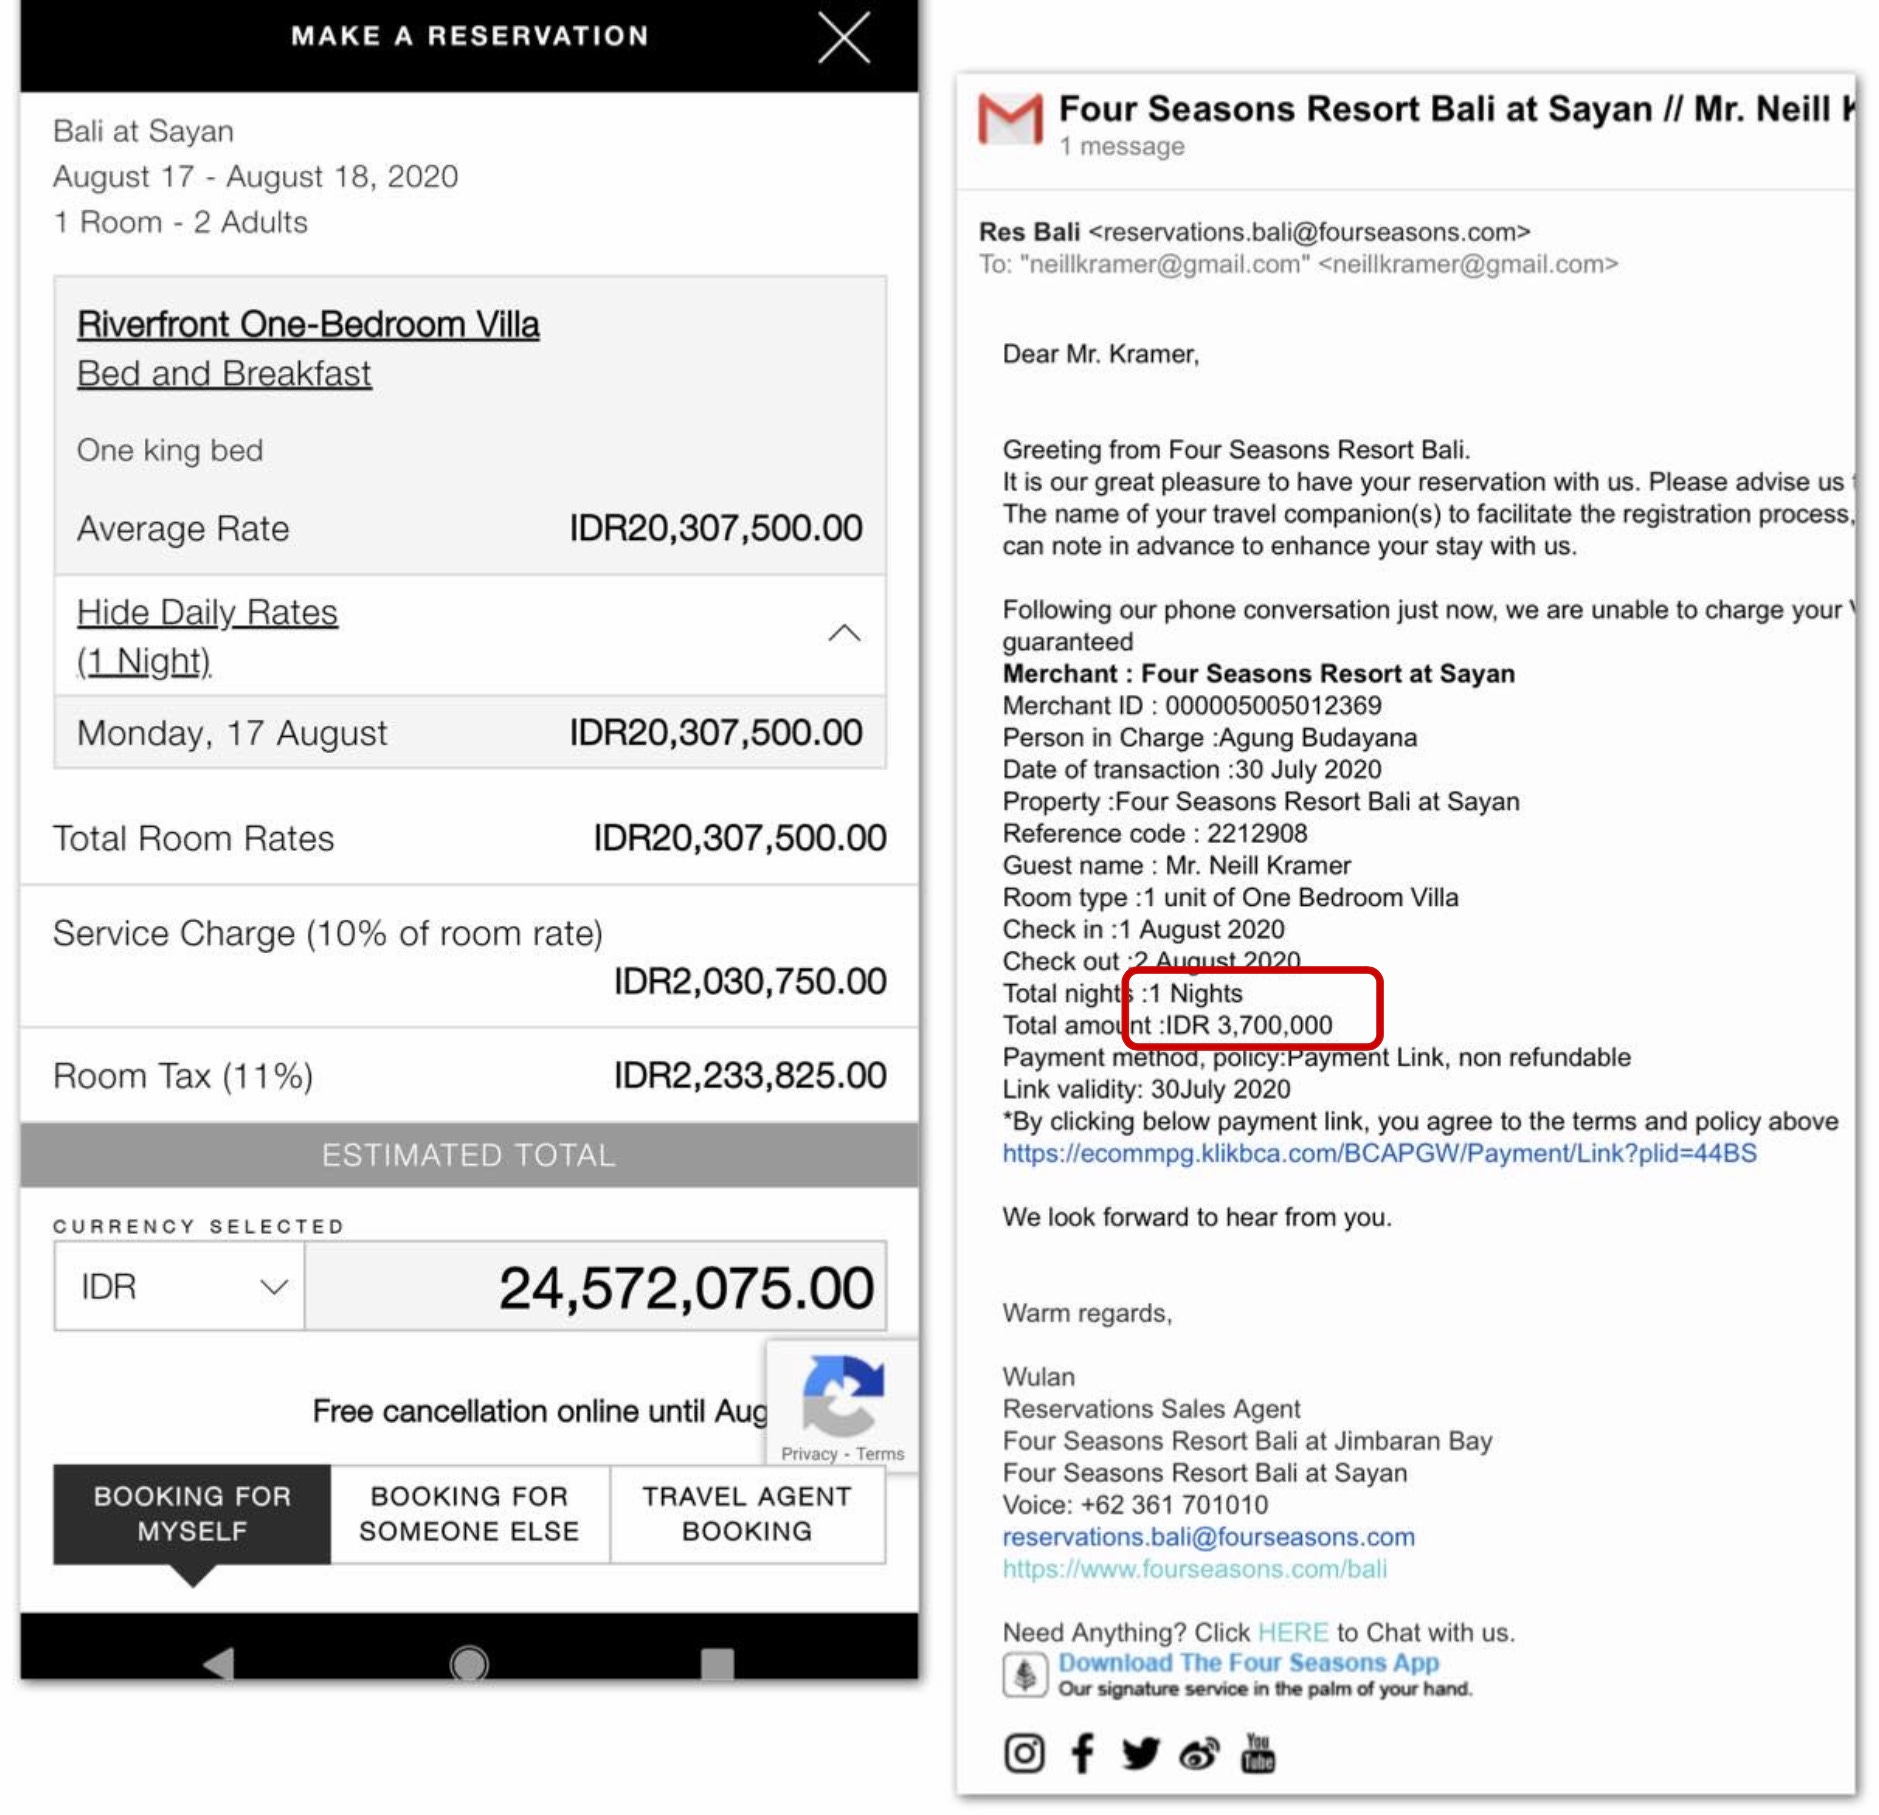This screenshot has height=1815, width=1879.
Task: Select Booking For Myself tab
Action: pyautogui.click(x=192, y=1513)
